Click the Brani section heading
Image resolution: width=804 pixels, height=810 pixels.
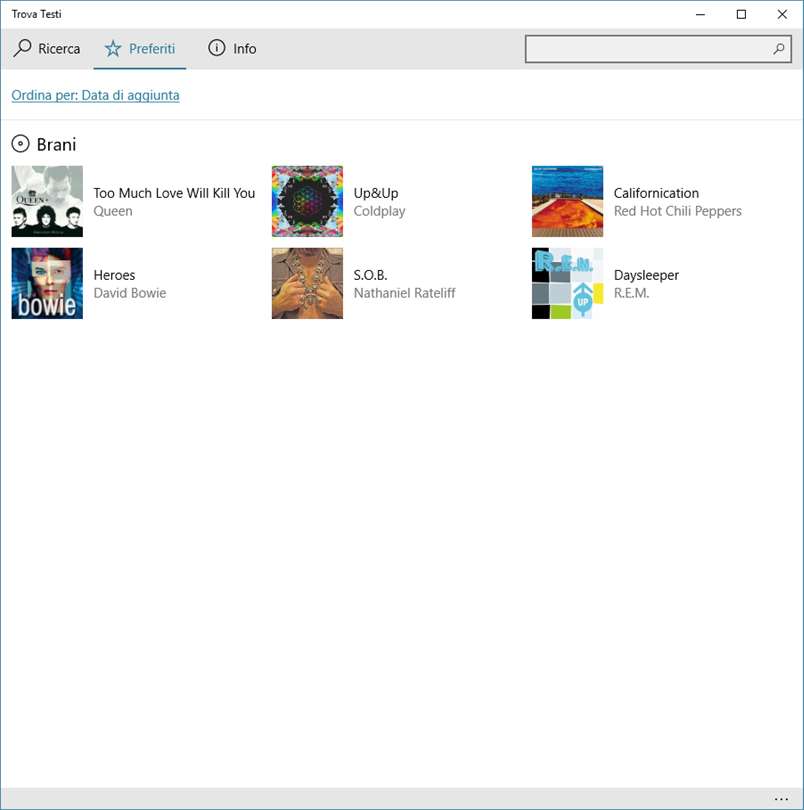(x=56, y=144)
